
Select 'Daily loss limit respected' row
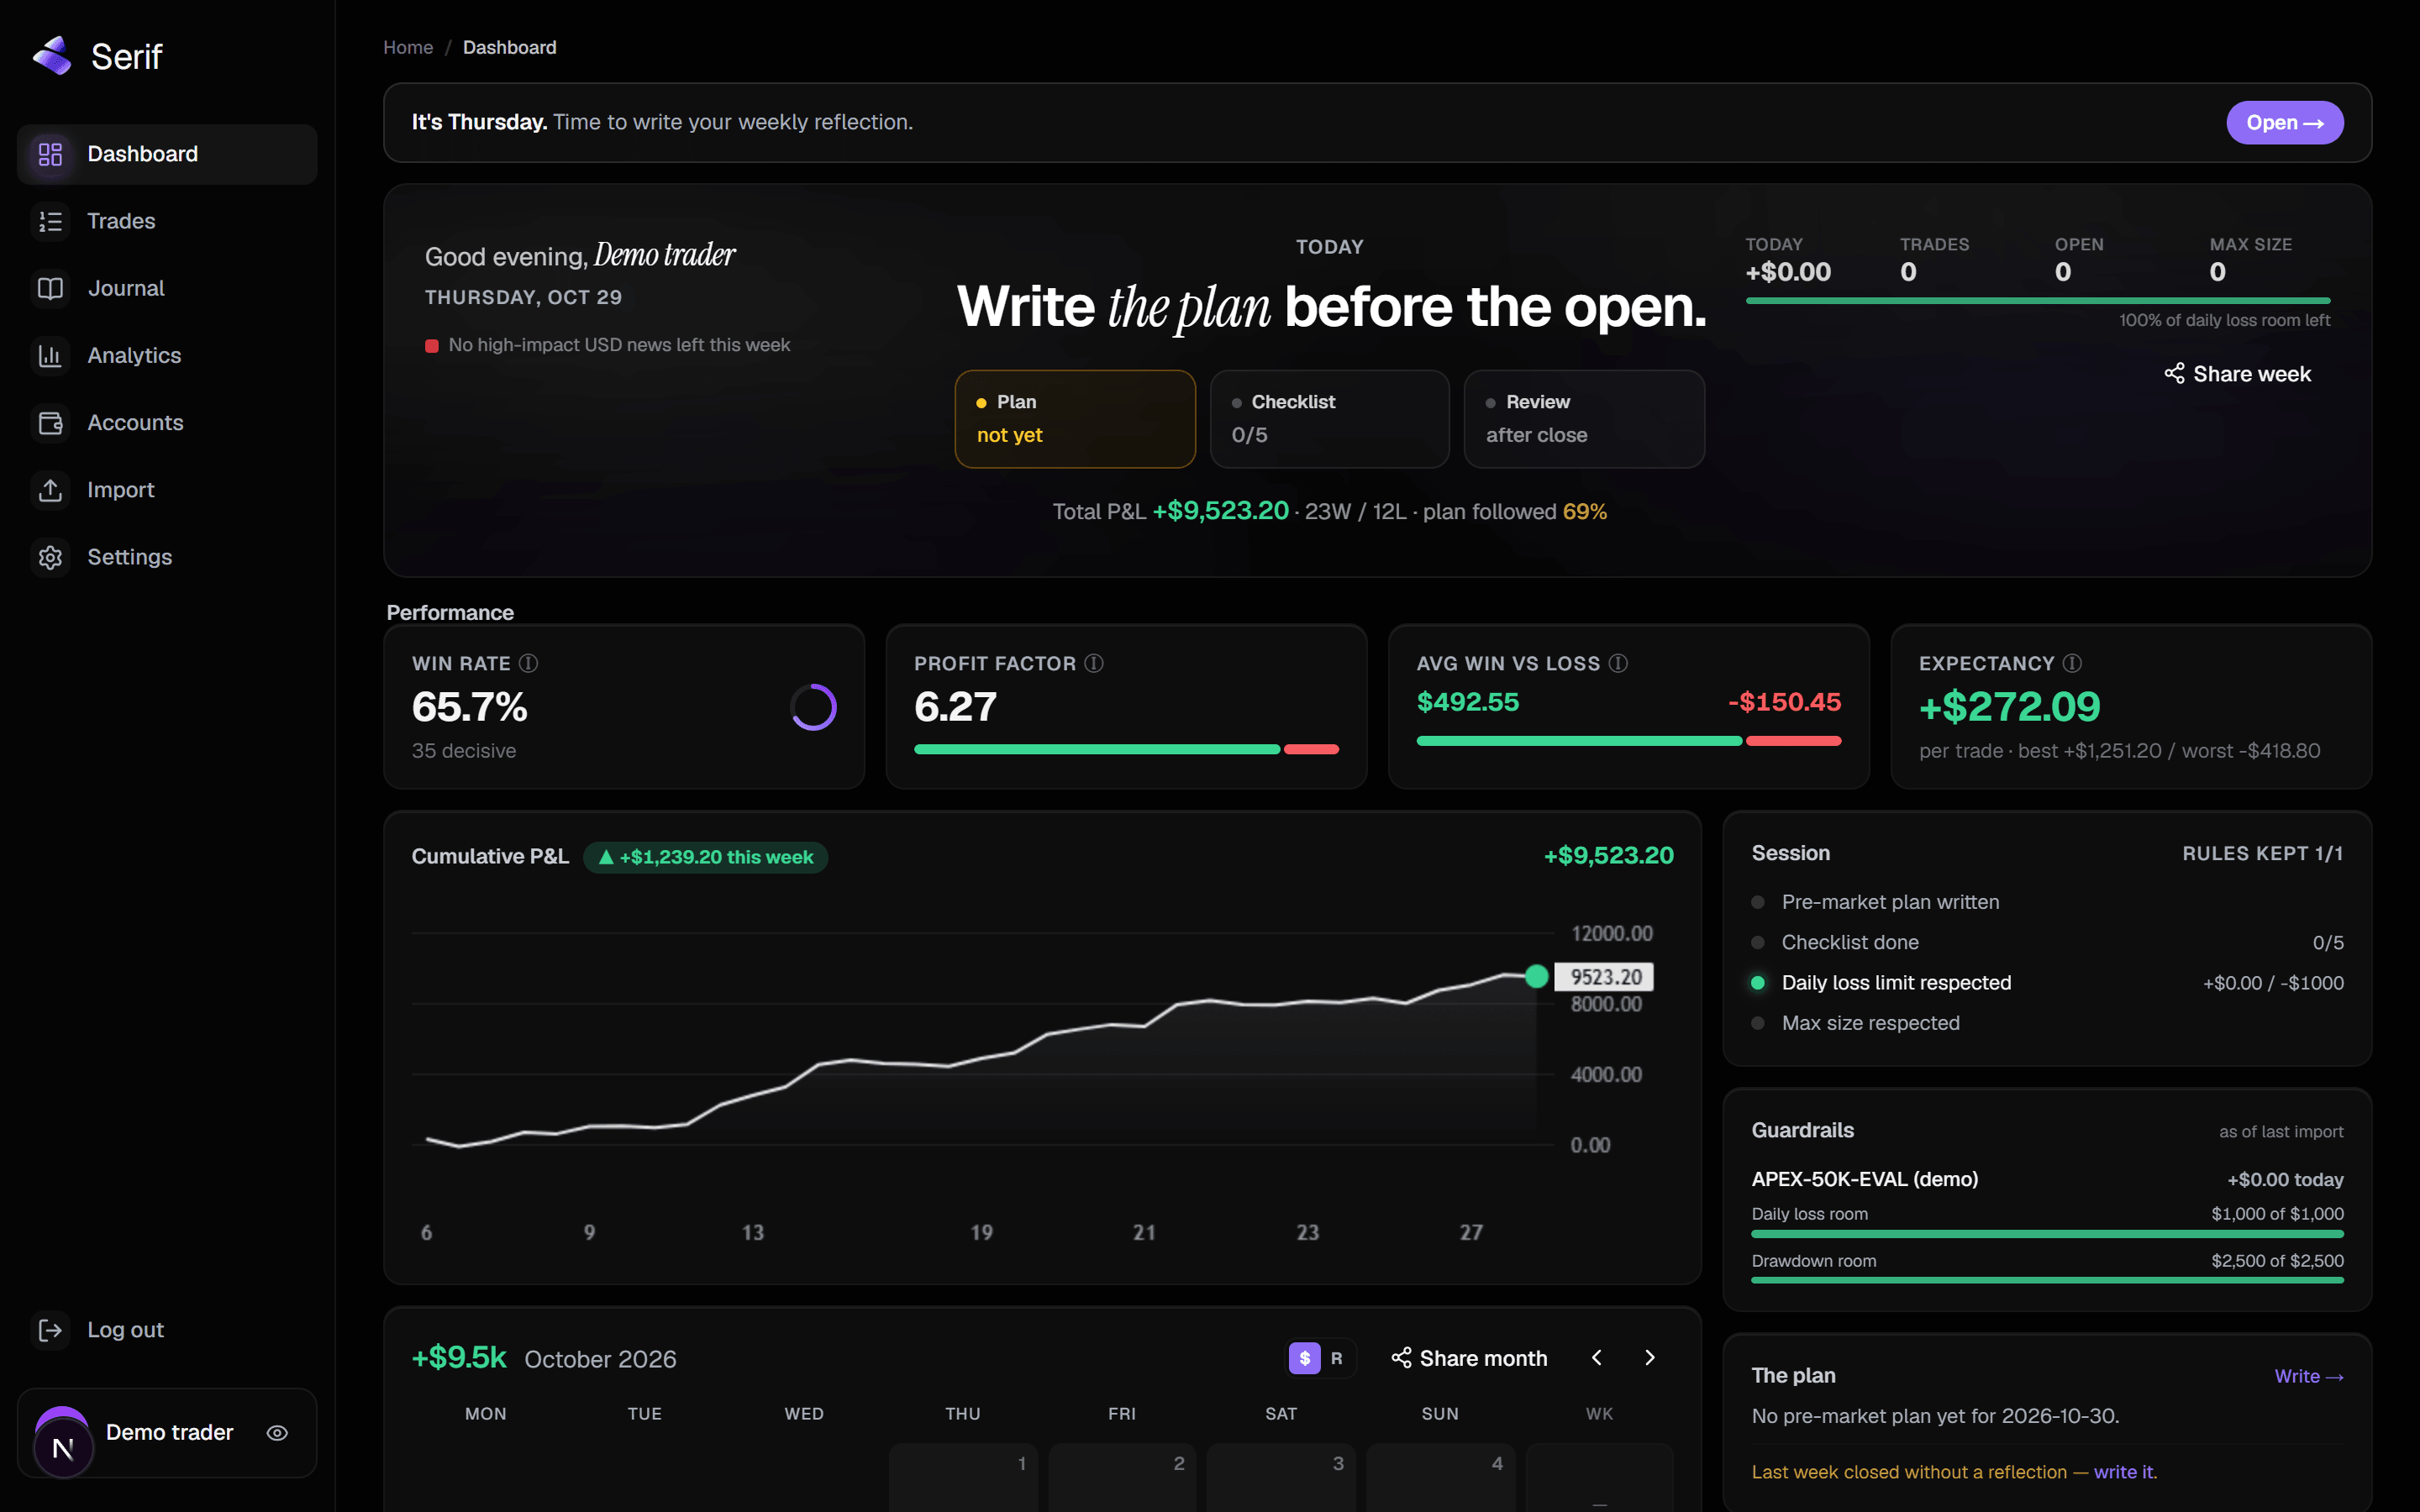coord(2047,982)
